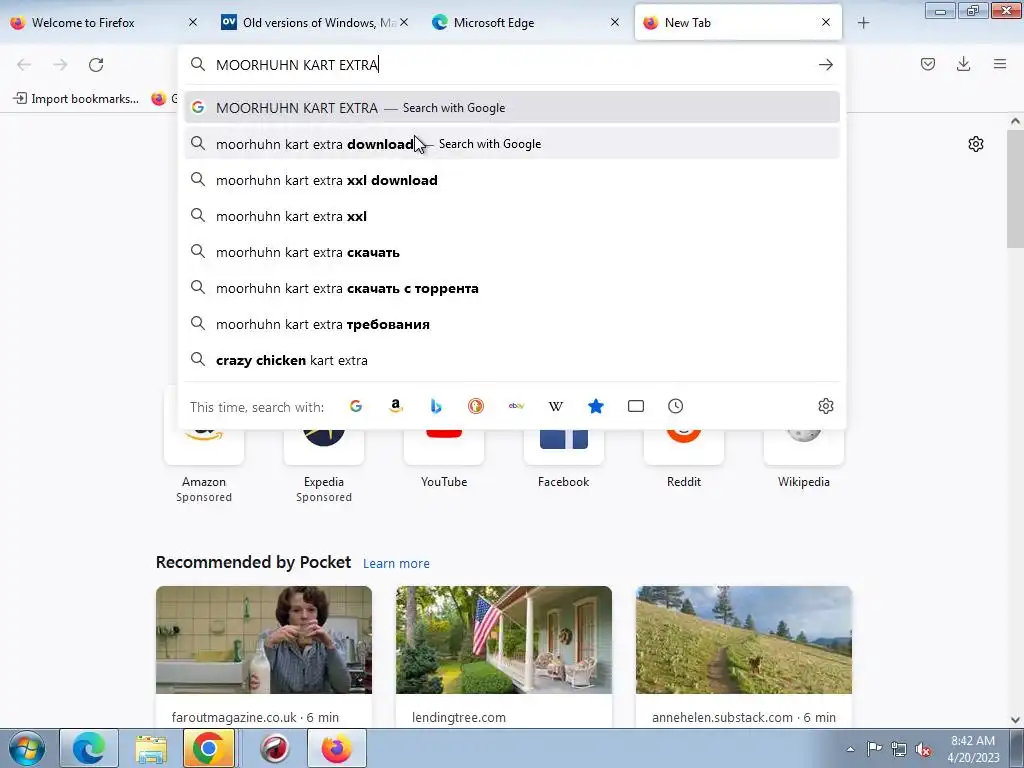
Task: Select suggestion moorhuhn kart extra xxl download
Action: pyautogui.click(x=512, y=180)
